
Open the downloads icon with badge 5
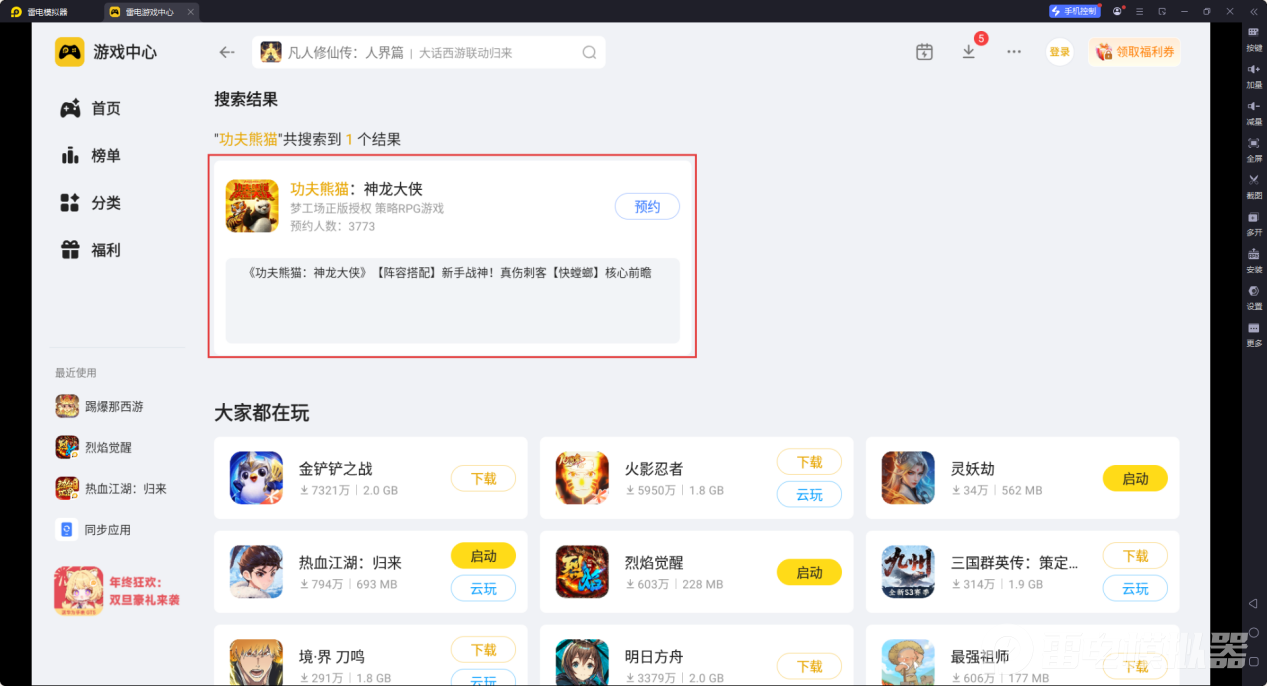click(969, 51)
